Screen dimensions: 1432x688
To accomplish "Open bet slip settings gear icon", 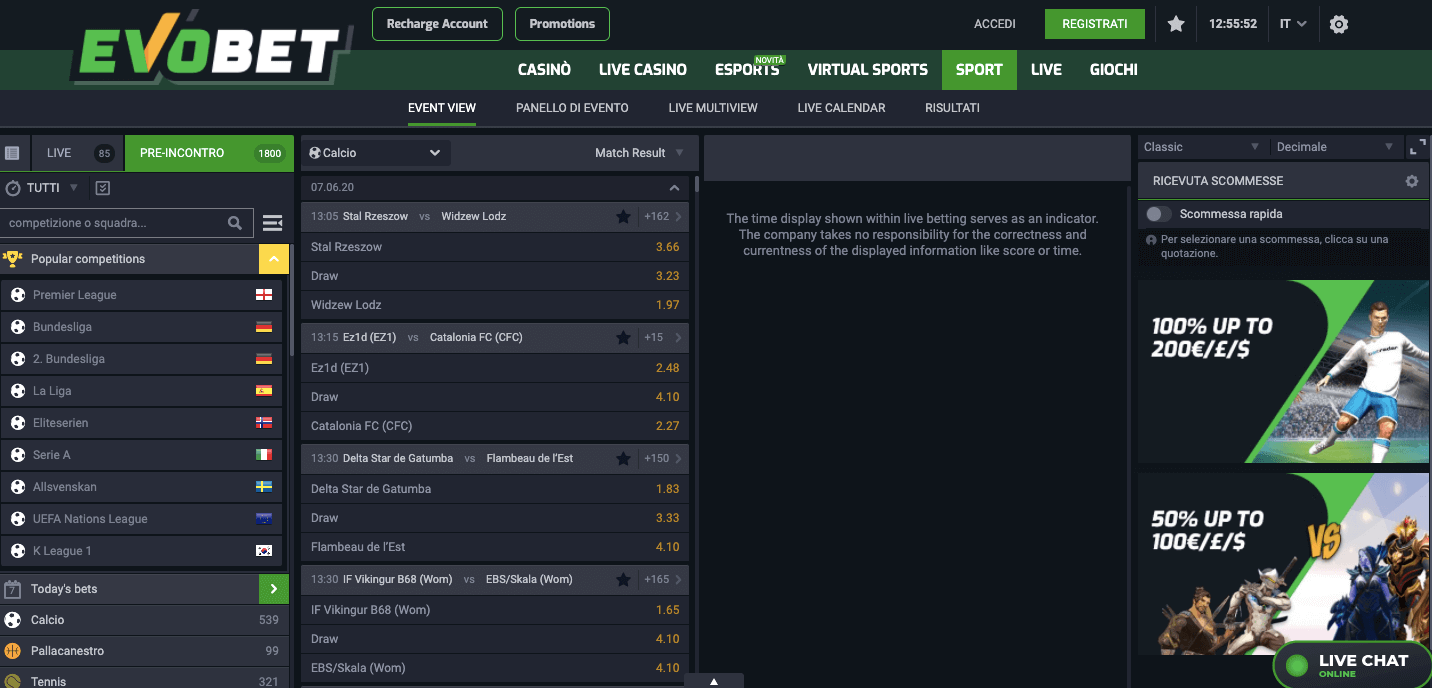I will (x=1412, y=181).
